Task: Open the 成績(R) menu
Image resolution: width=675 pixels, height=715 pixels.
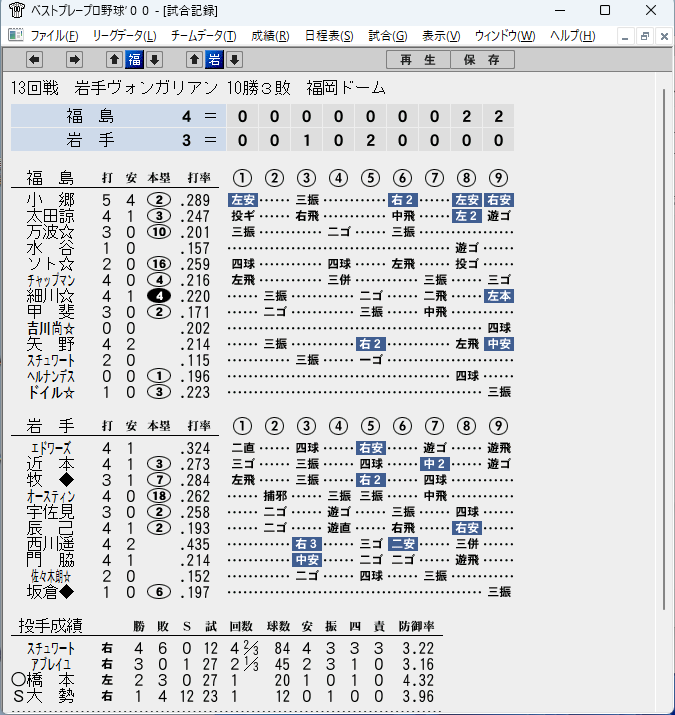Action: [270, 36]
